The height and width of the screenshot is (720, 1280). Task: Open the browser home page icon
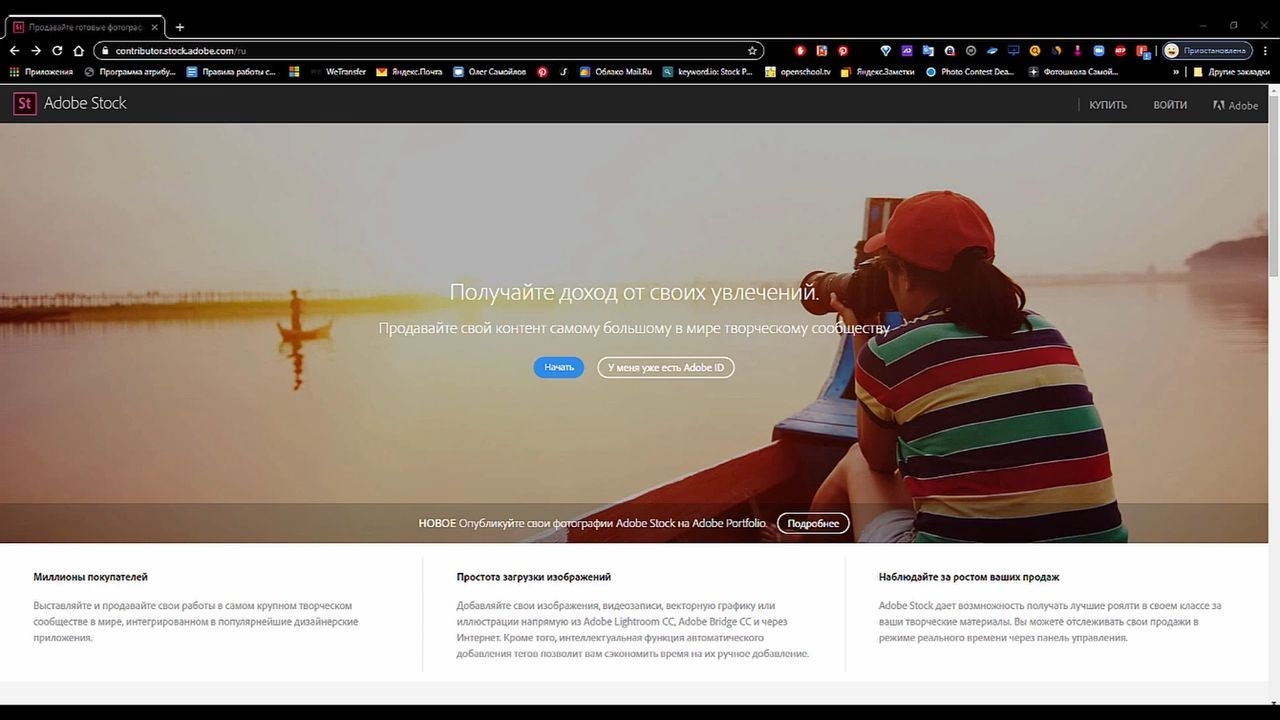click(x=79, y=50)
